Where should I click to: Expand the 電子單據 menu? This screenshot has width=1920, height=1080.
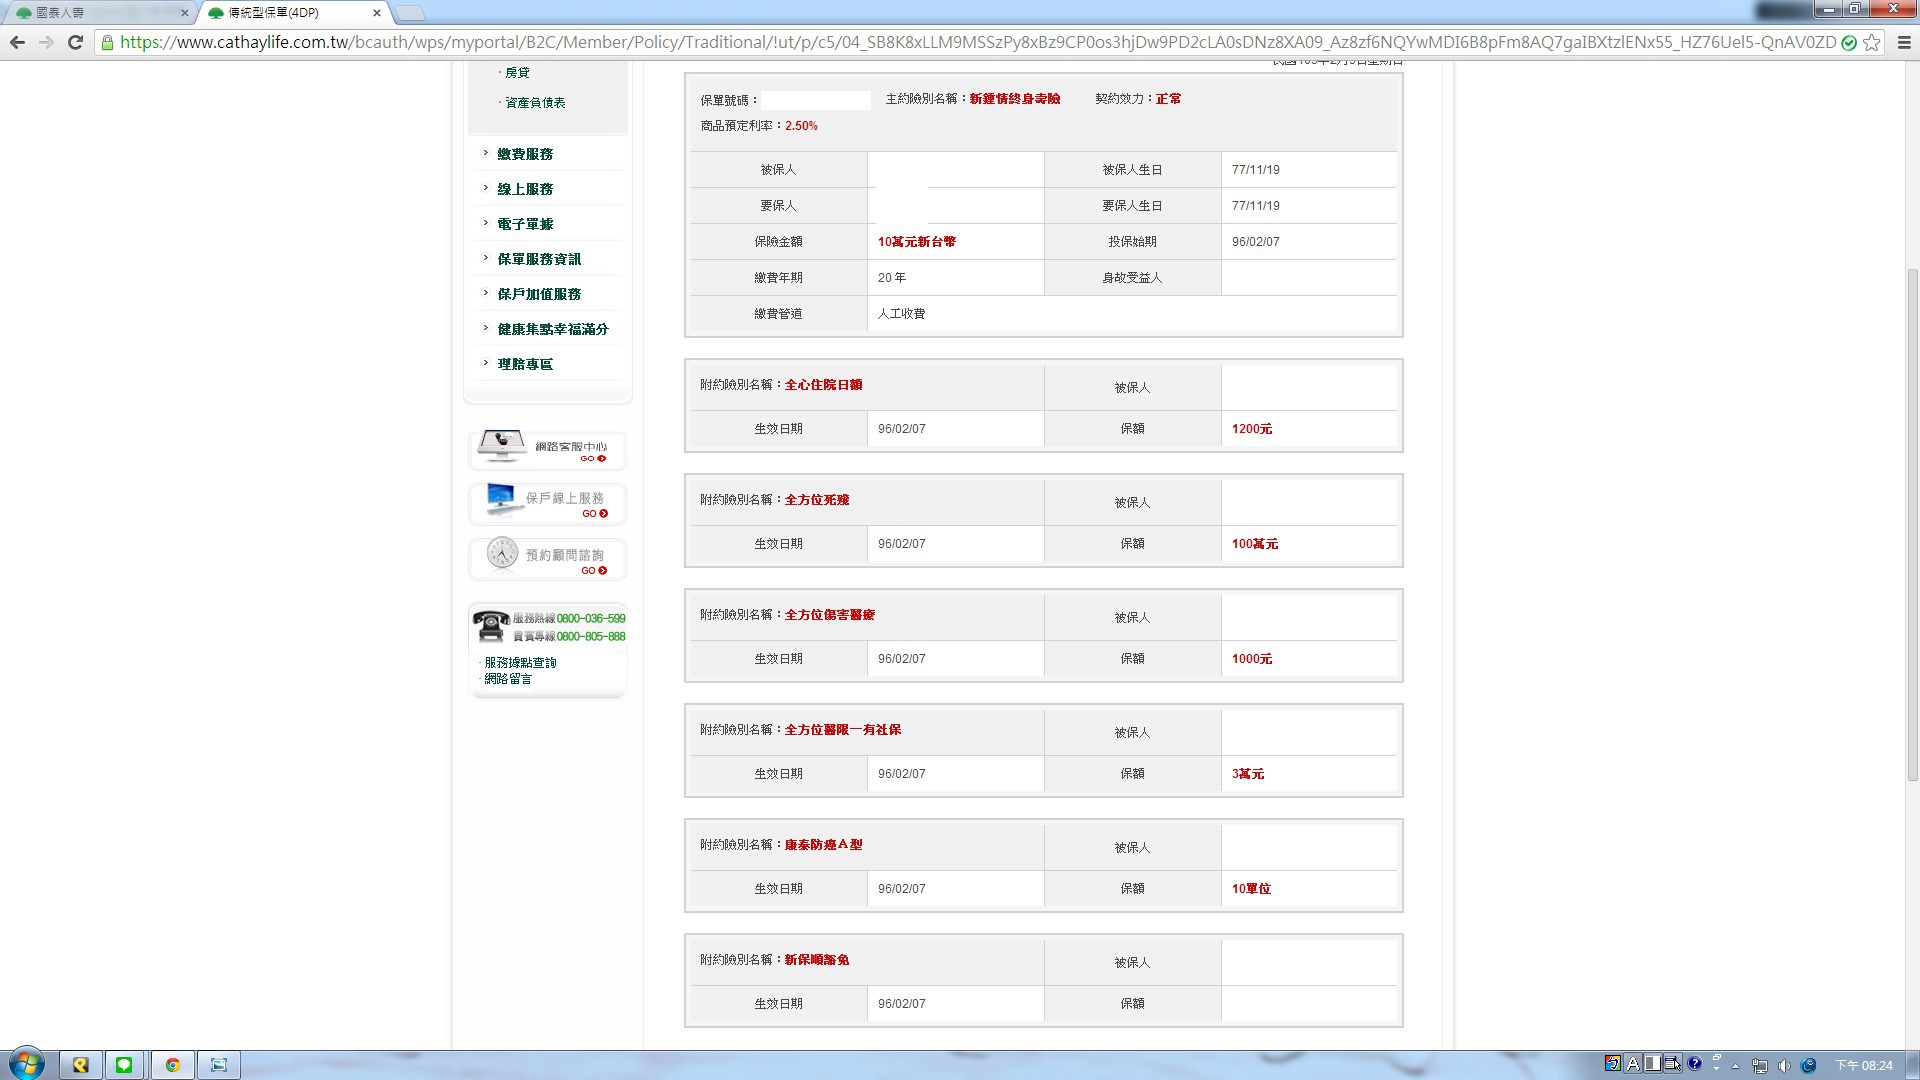click(x=525, y=224)
